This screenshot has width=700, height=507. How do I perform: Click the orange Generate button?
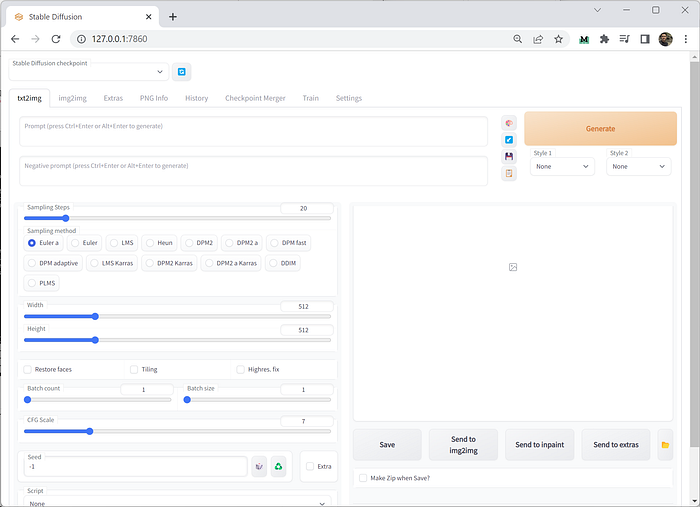coord(600,129)
